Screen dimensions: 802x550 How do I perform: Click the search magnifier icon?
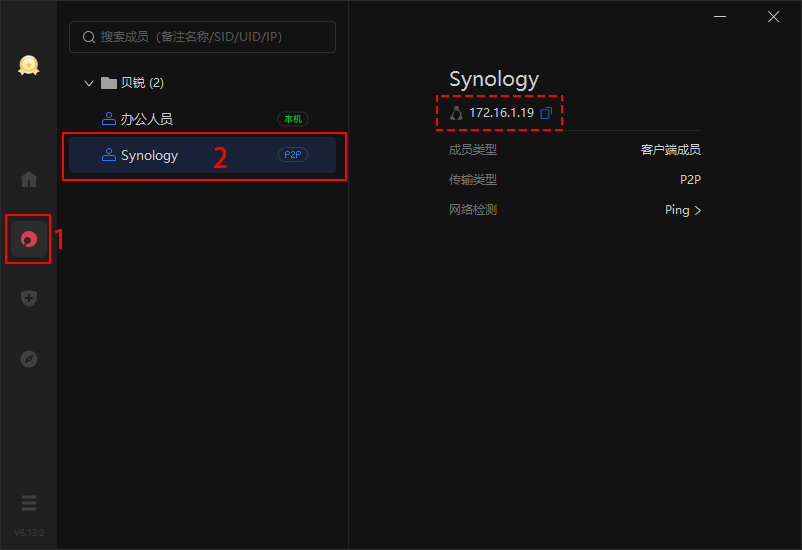(89, 37)
